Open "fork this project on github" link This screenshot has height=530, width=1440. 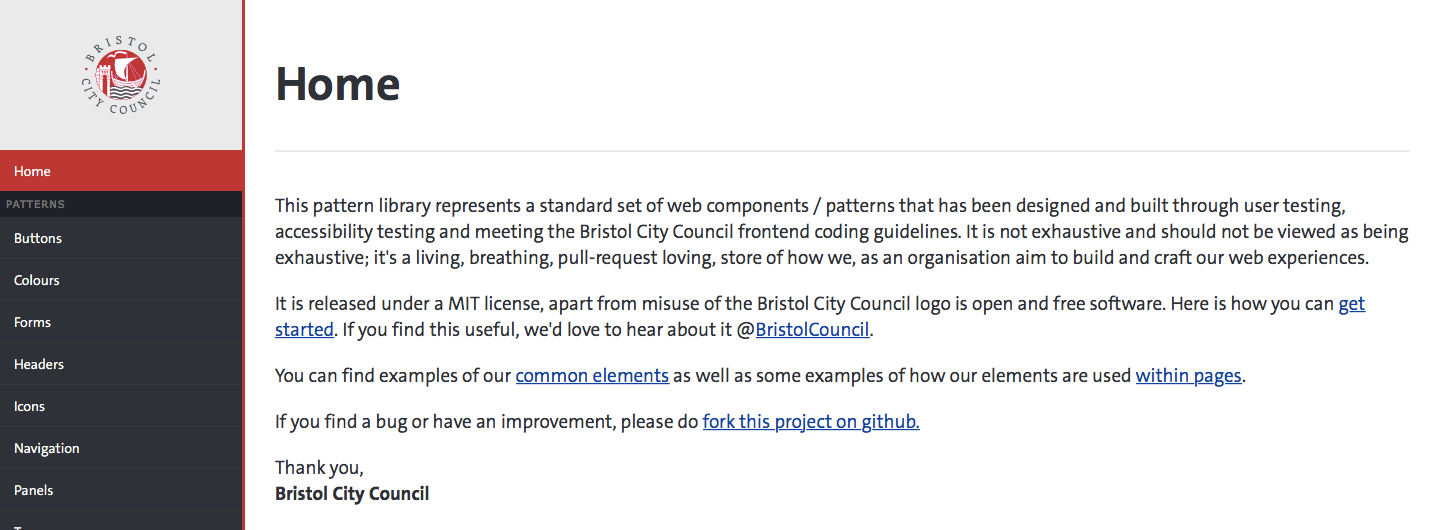coord(810,421)
